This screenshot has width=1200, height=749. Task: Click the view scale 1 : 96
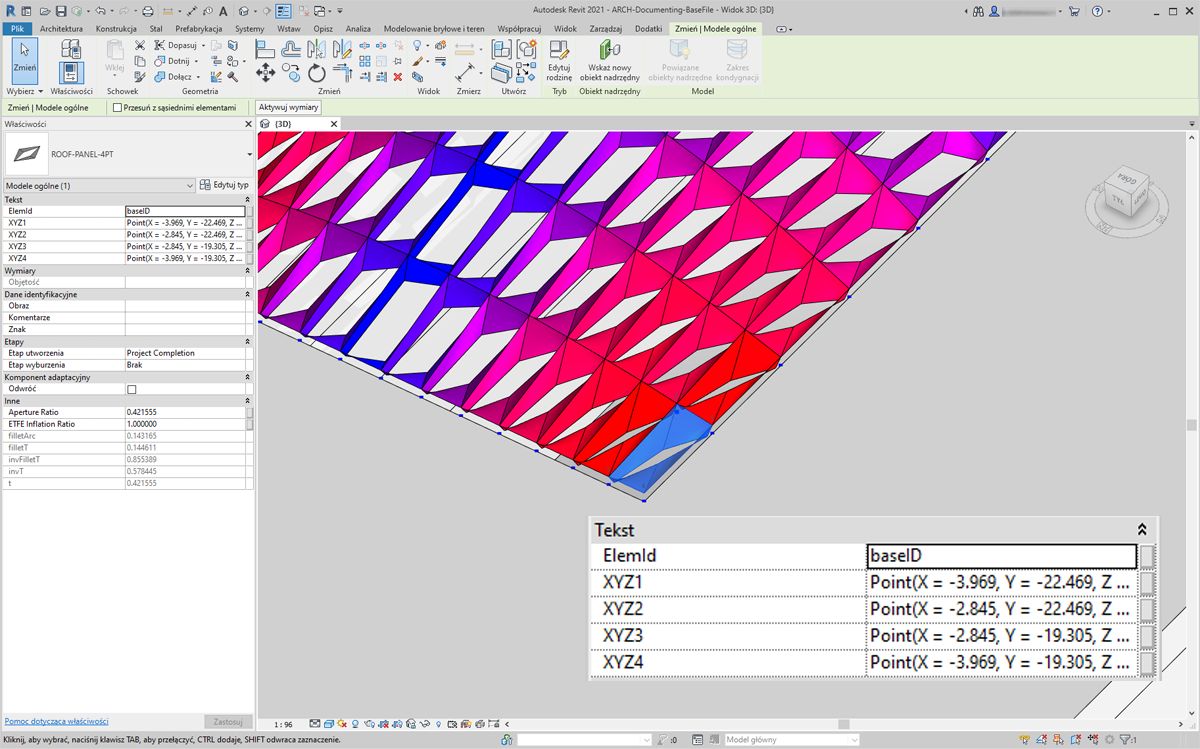click(283, 724)
